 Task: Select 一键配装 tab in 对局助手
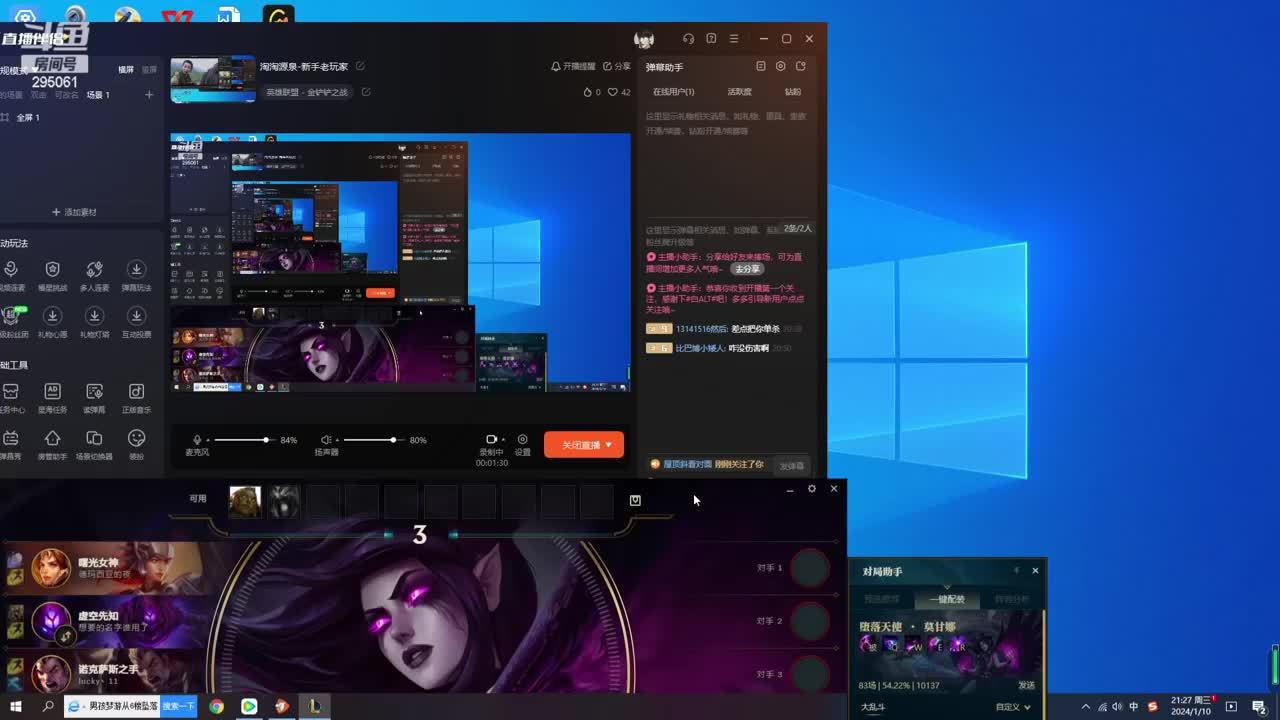(947, 600)
